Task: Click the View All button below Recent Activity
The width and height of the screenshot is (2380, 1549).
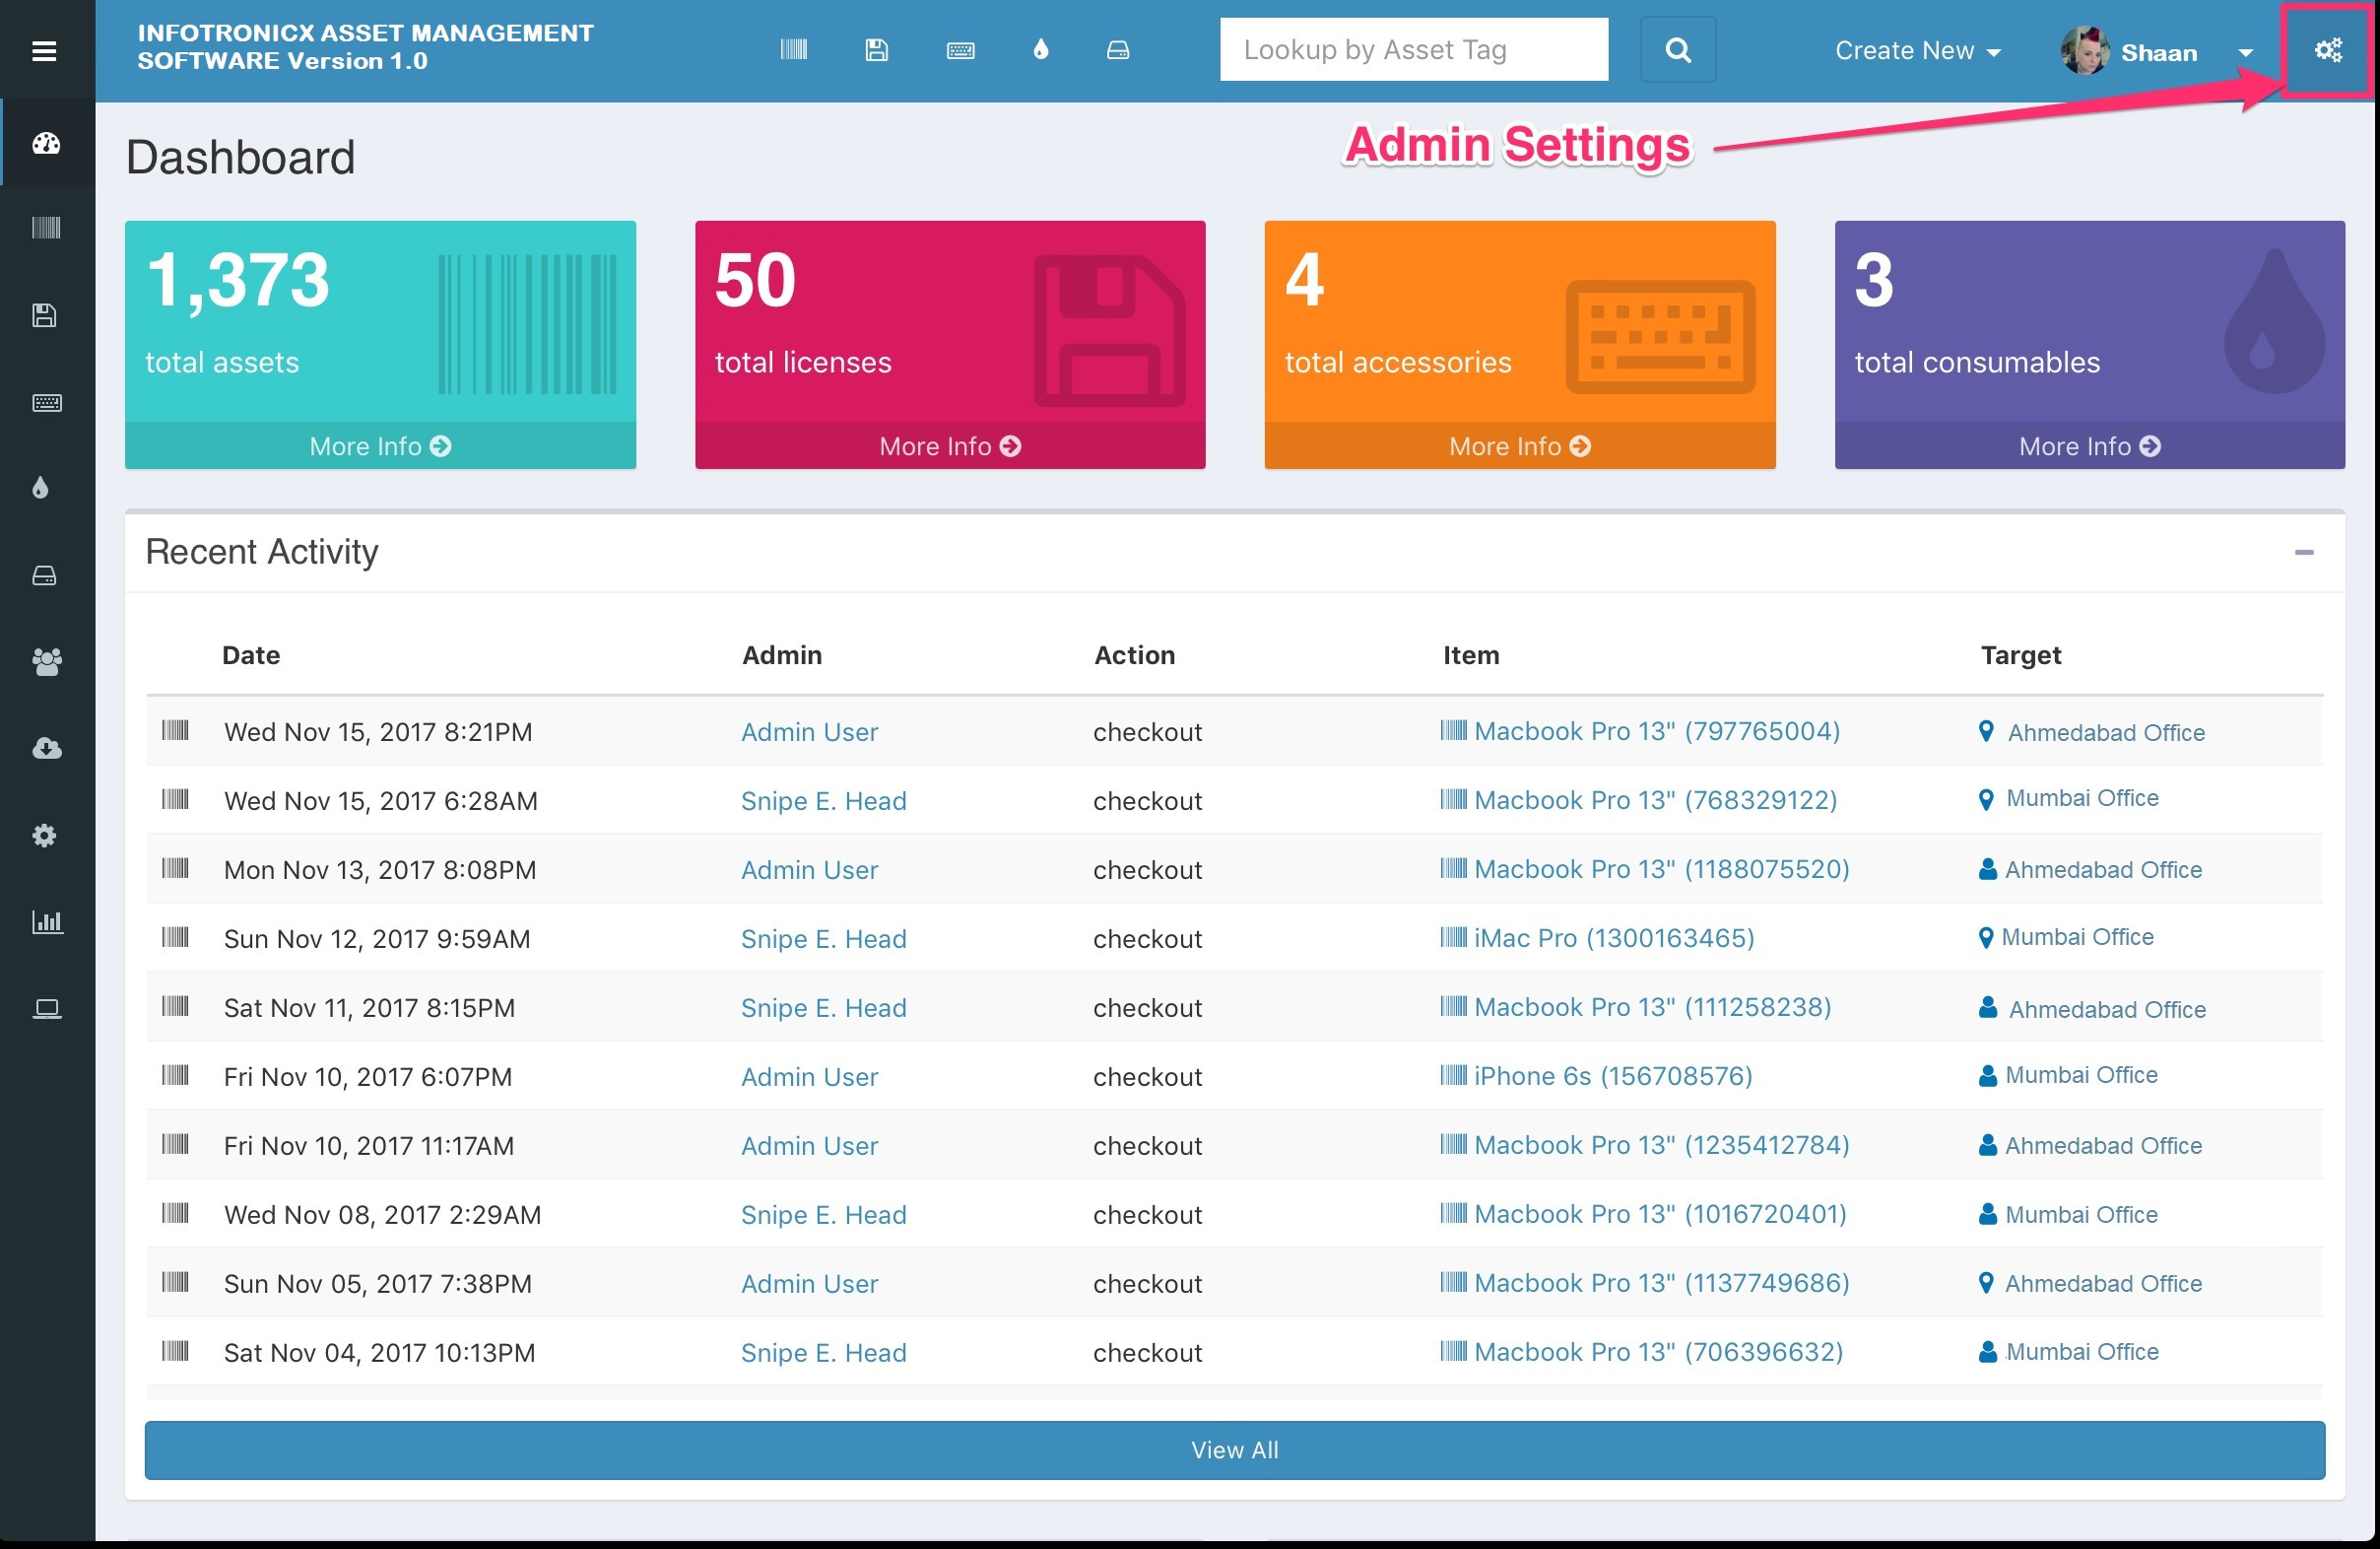Action: click(x=1235, y=1450)
